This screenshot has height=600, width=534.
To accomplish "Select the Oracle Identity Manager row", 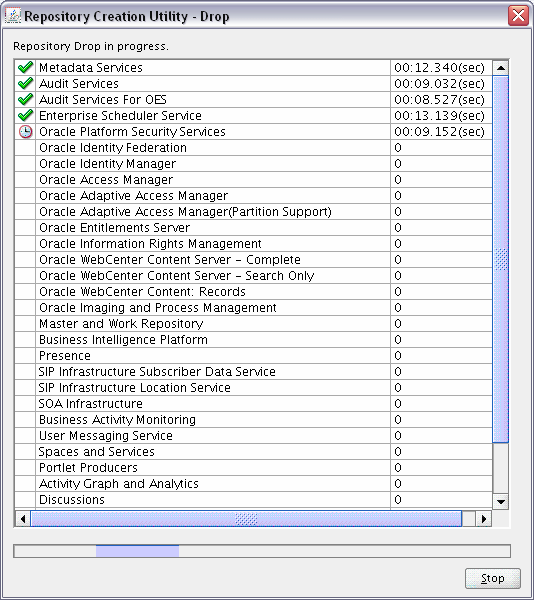I will [253, 164].
